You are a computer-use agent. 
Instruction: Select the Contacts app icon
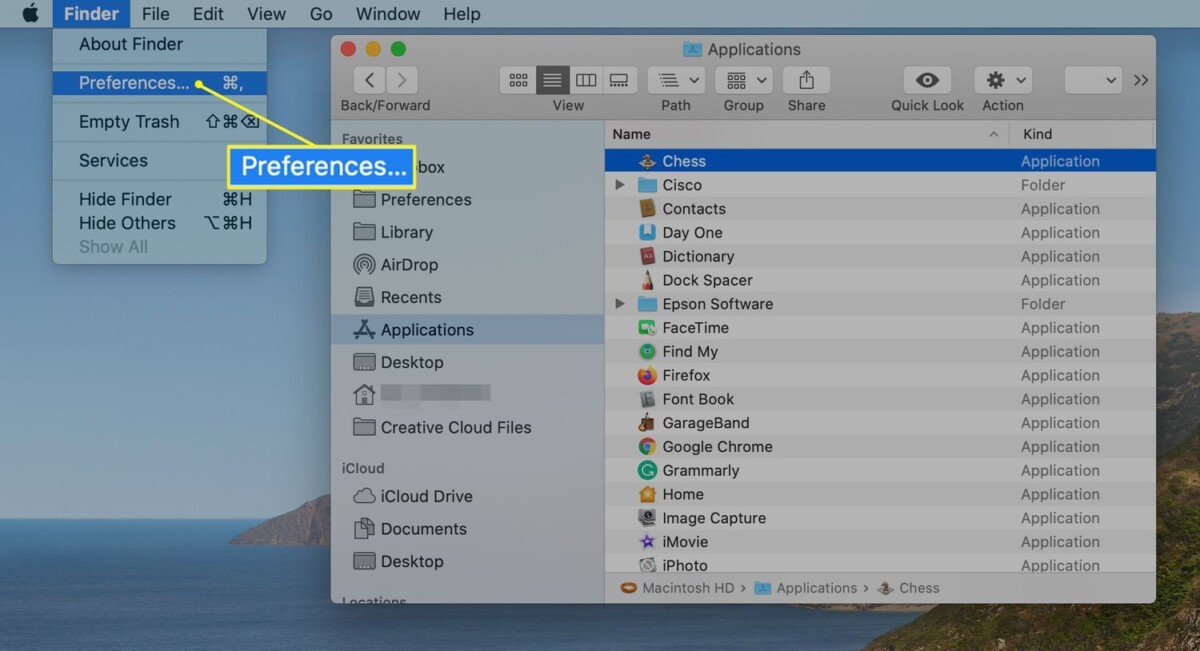[647, 209]
